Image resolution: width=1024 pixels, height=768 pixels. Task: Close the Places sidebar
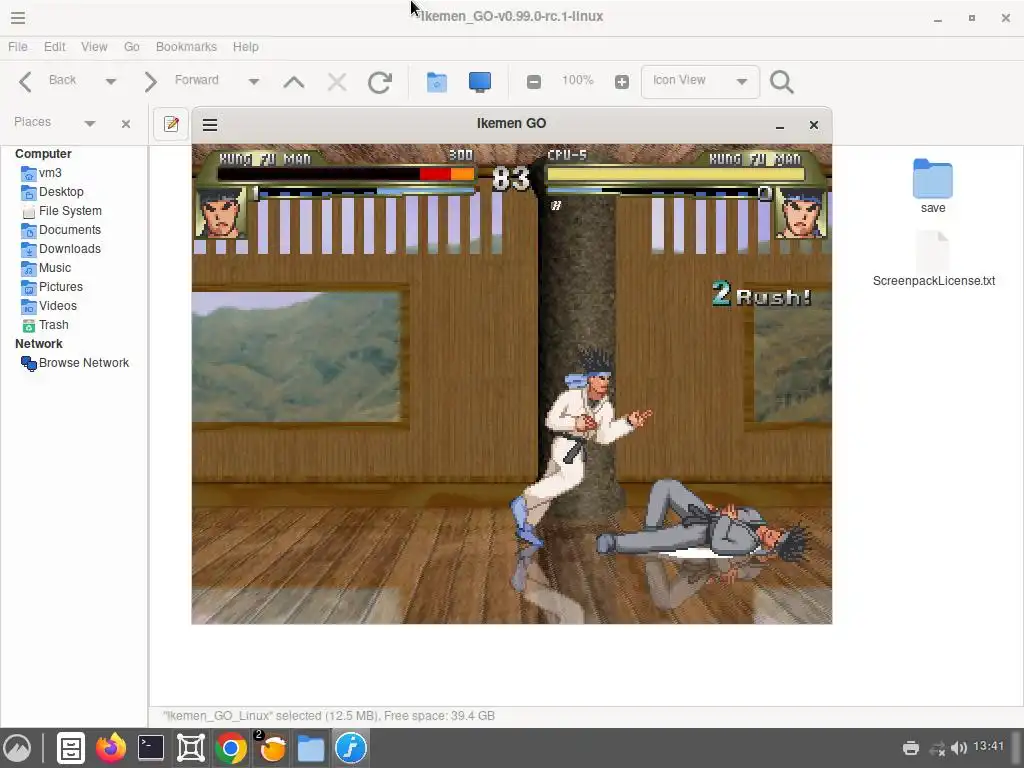pos(126,123)
